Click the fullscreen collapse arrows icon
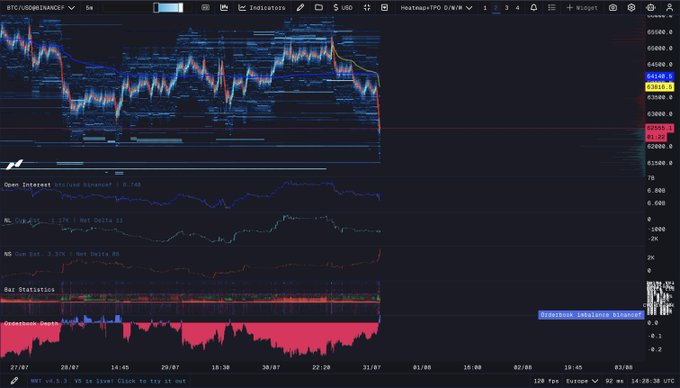Viewport: 680px width, 388px height. pos(367,7)
